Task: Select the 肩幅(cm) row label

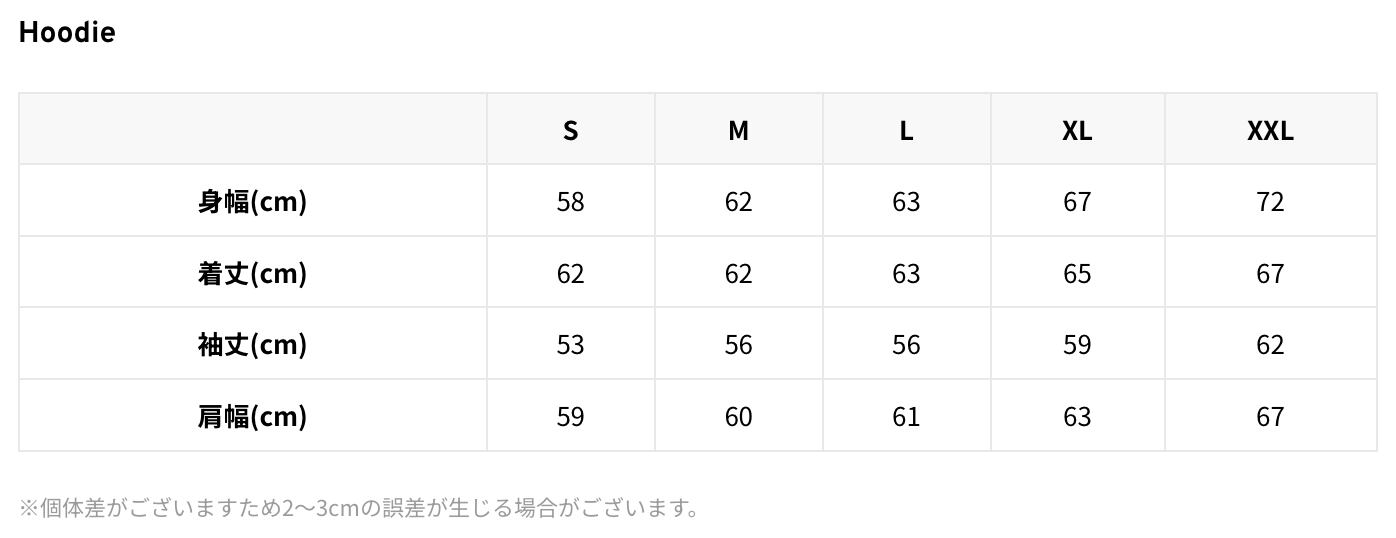Action: click(252, 416)
